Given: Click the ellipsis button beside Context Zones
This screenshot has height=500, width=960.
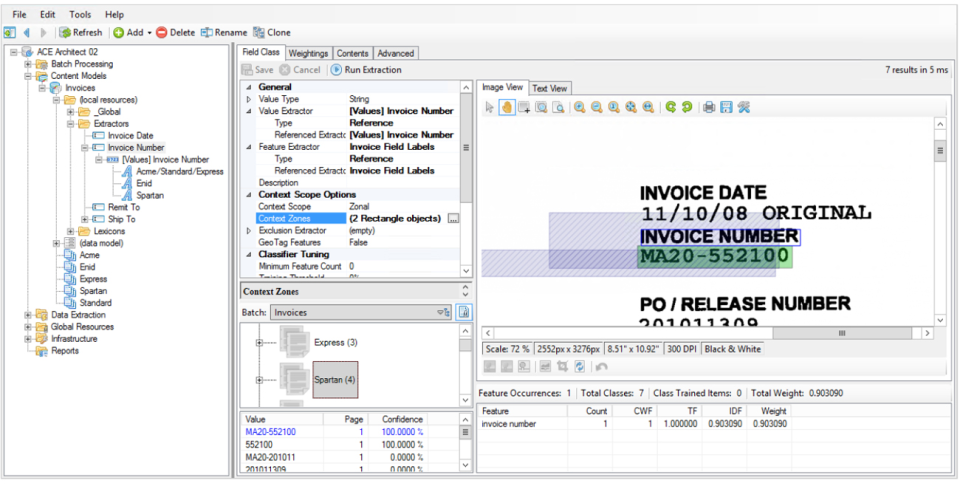Looking at the screenshot, I should [x=453, y=218].
